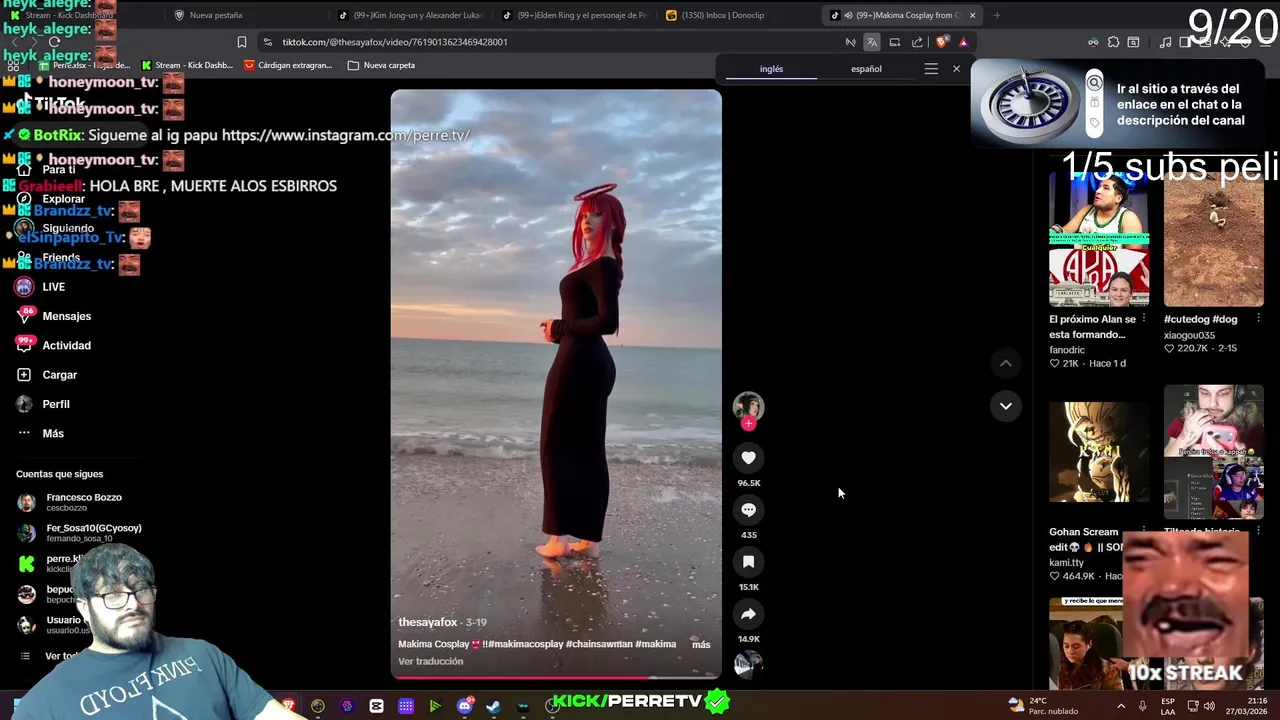Click Brave Rewards triangle icon
The height and width of the screenshot is (720, 1280).
(x=963, y=42)
